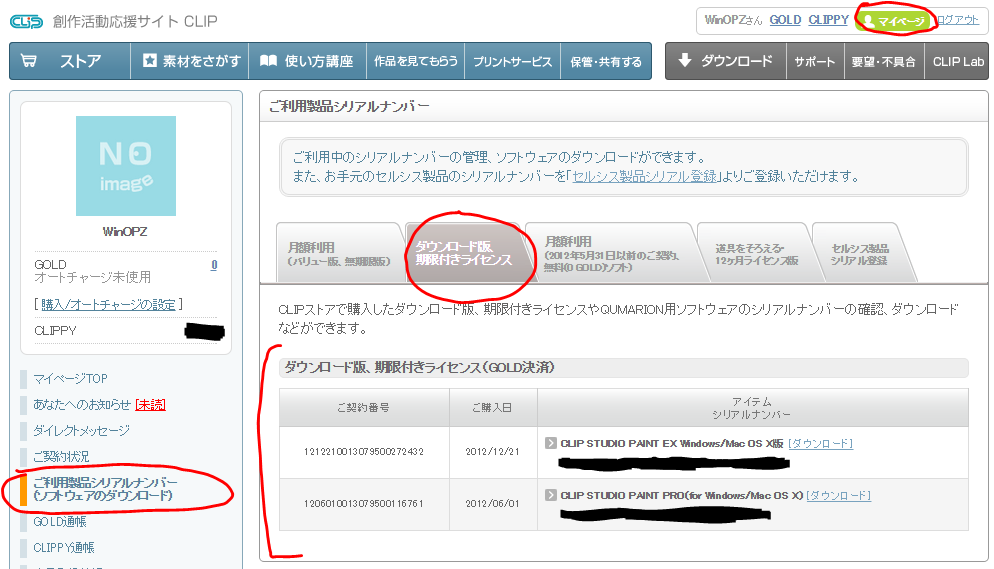Image resolution: width=994 pixels, height=569 pixels.
Task: Open あなたへのお知らせ in sidebar
Action: [82, 405]
